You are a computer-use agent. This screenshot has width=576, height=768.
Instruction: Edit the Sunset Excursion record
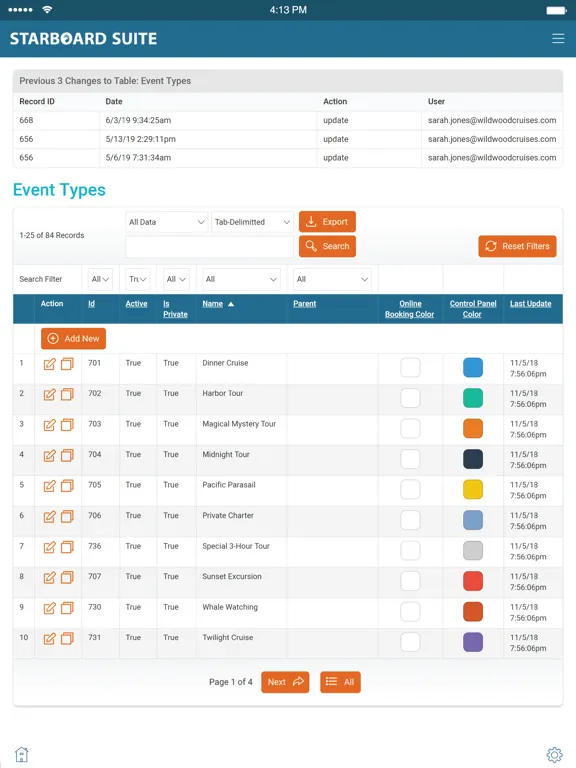tap(49, 577)
